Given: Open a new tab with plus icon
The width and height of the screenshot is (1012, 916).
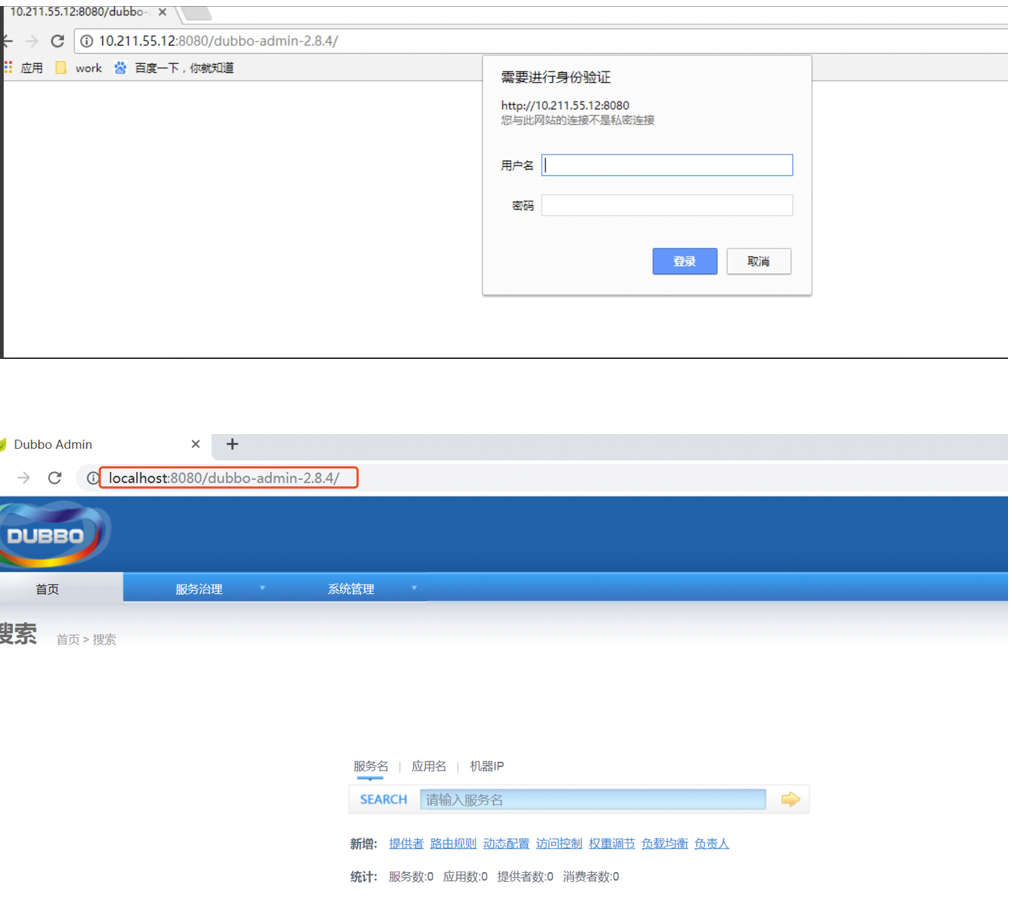Looking at the screenshot, I should coord(232,444).
